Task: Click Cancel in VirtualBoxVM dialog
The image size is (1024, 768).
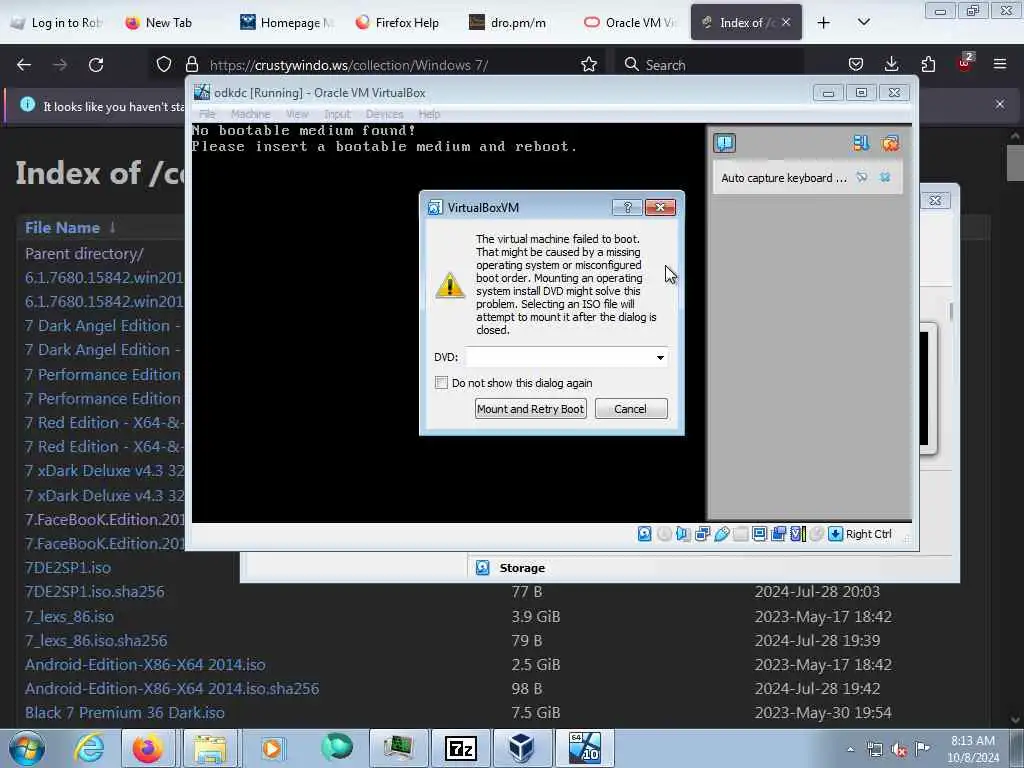Action: click(630, 409)
